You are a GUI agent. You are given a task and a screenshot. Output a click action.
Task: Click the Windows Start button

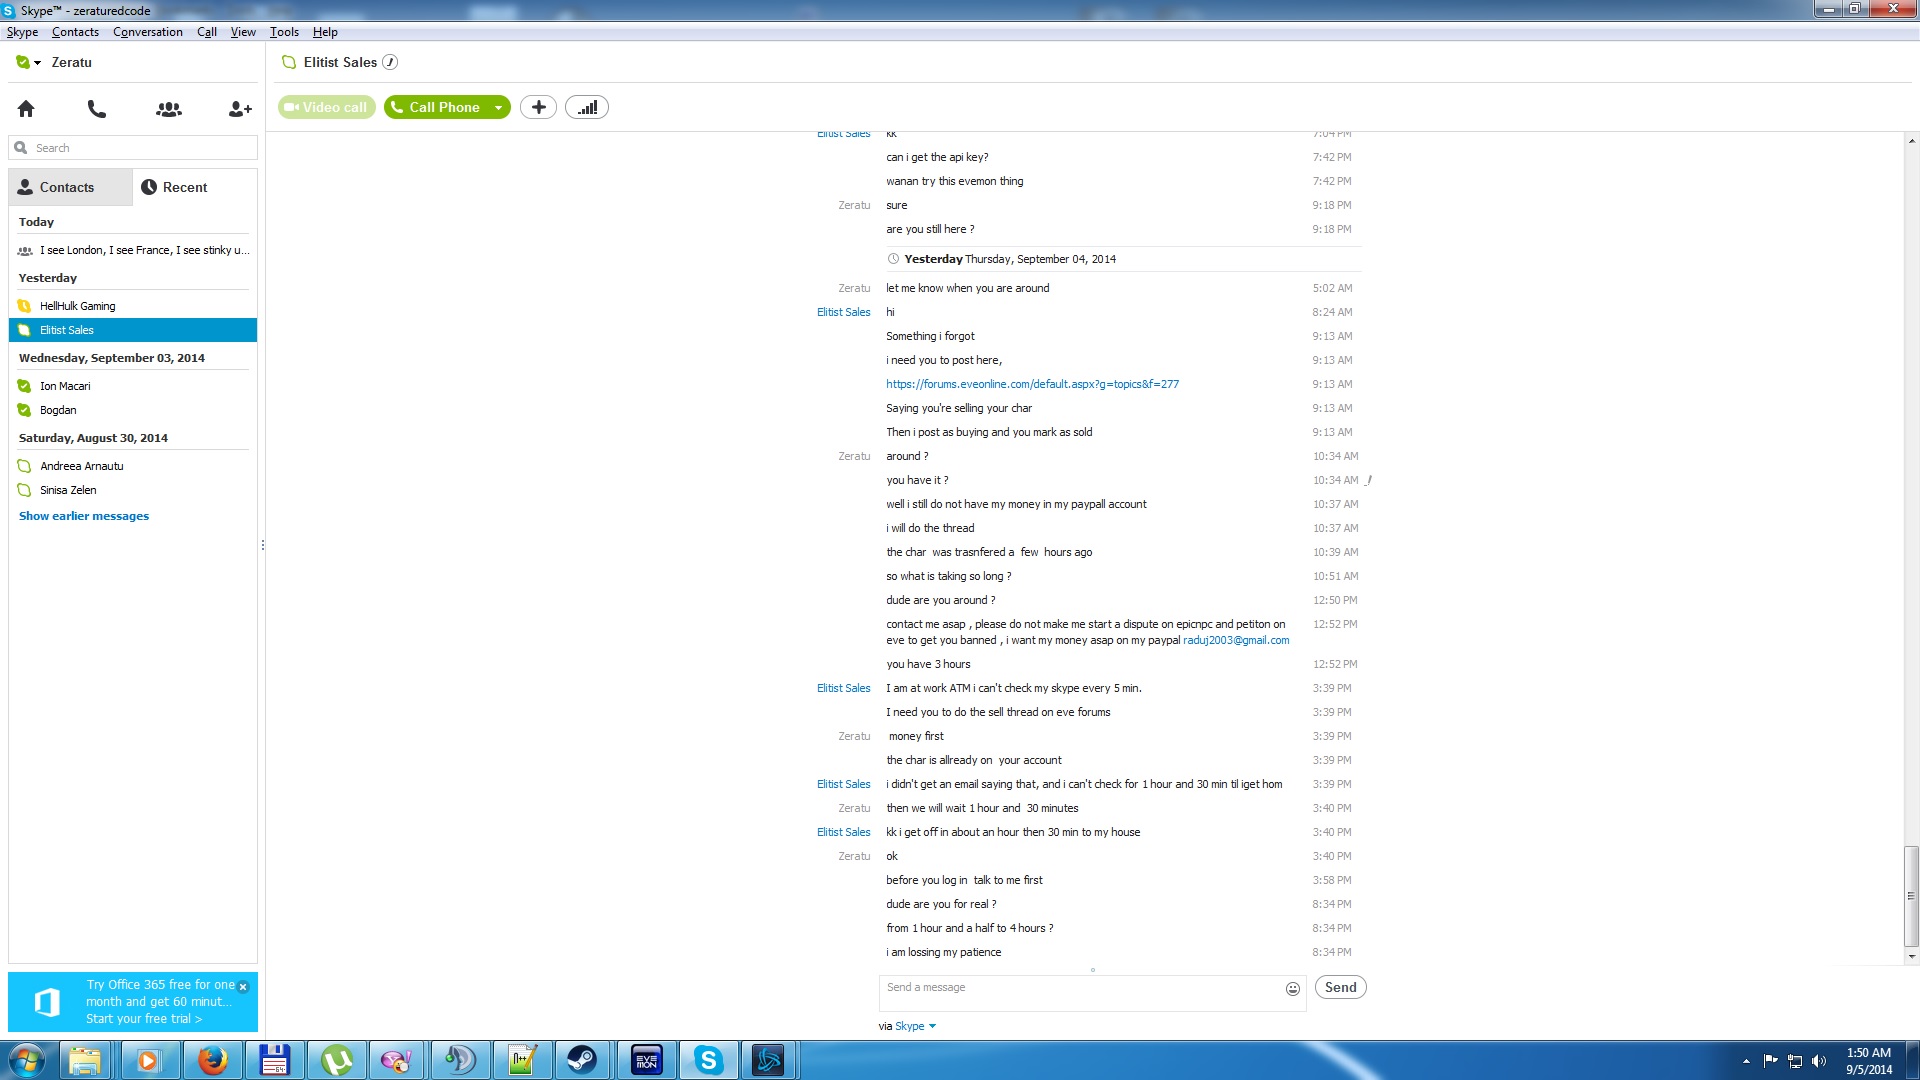pyautogui.click(x=27, y=1060)
